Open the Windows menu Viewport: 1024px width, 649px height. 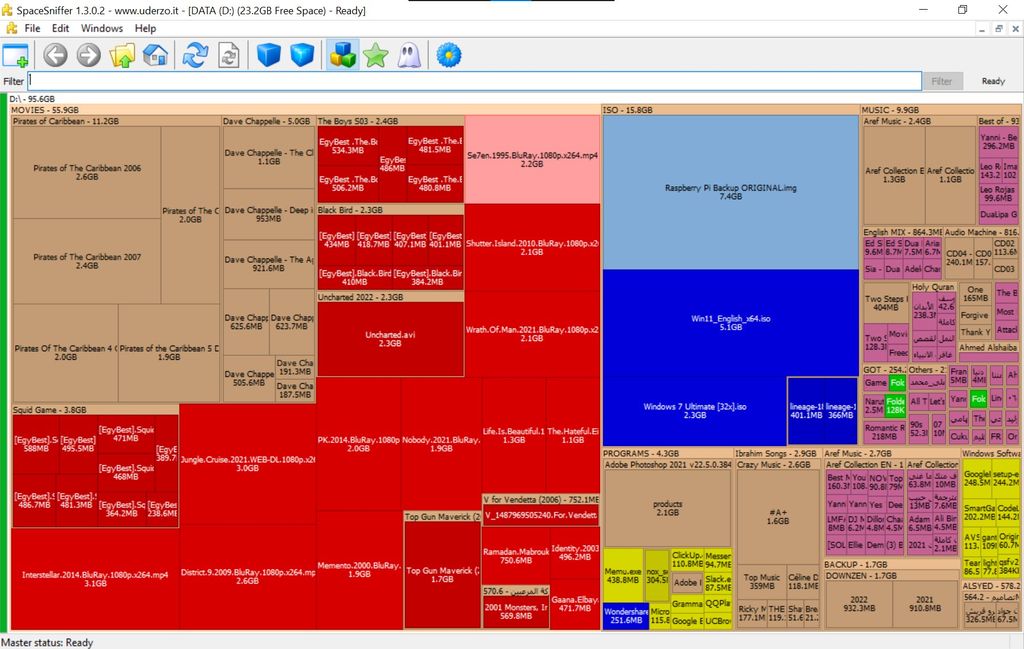[x=102, y=28]
